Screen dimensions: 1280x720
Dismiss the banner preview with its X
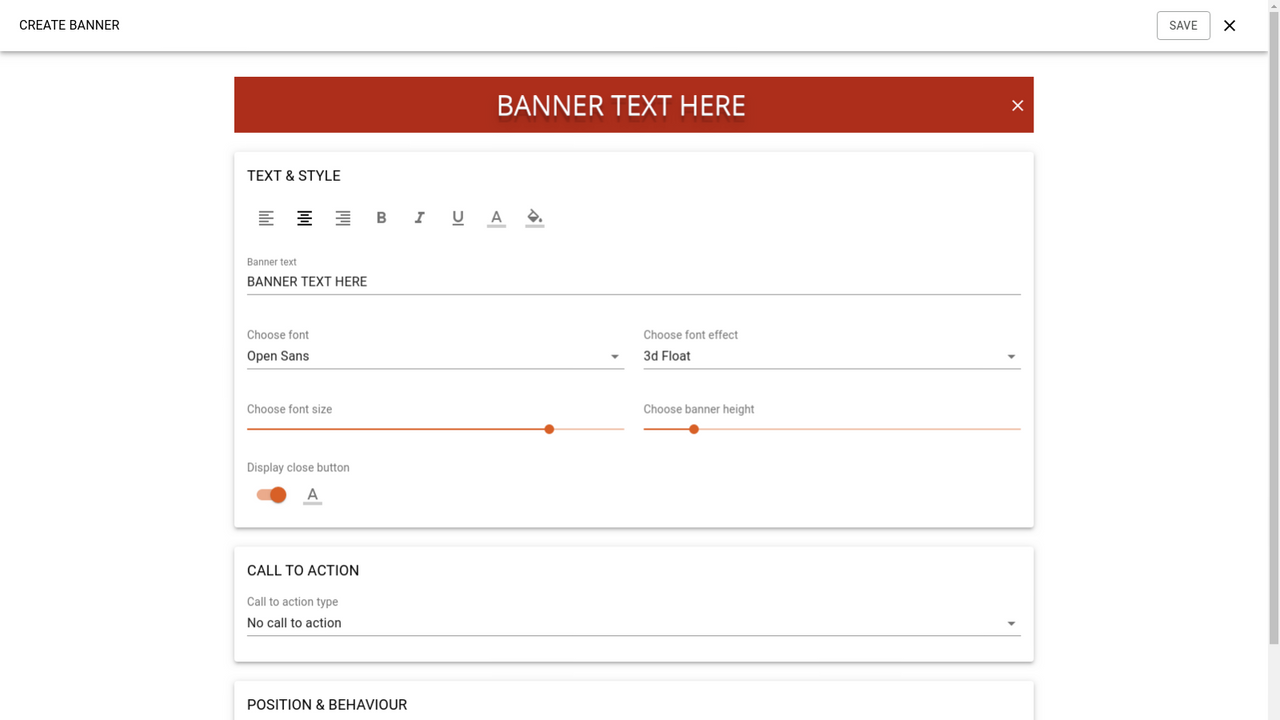click(1017, 105)
